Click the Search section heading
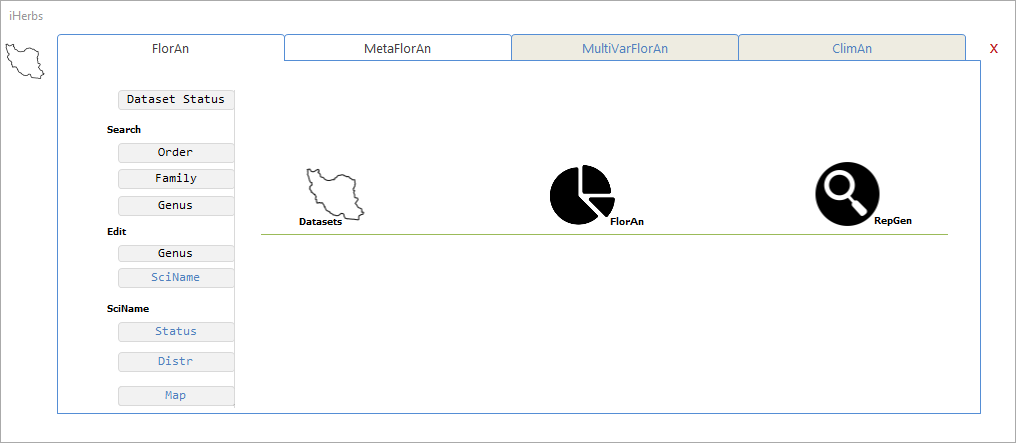Image resolution: width=1016 pixels, height=443 pixels. click(x=124, y=130)
